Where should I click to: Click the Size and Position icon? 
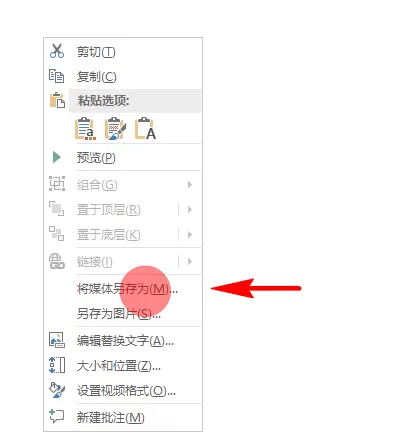[x=57, y=365]
